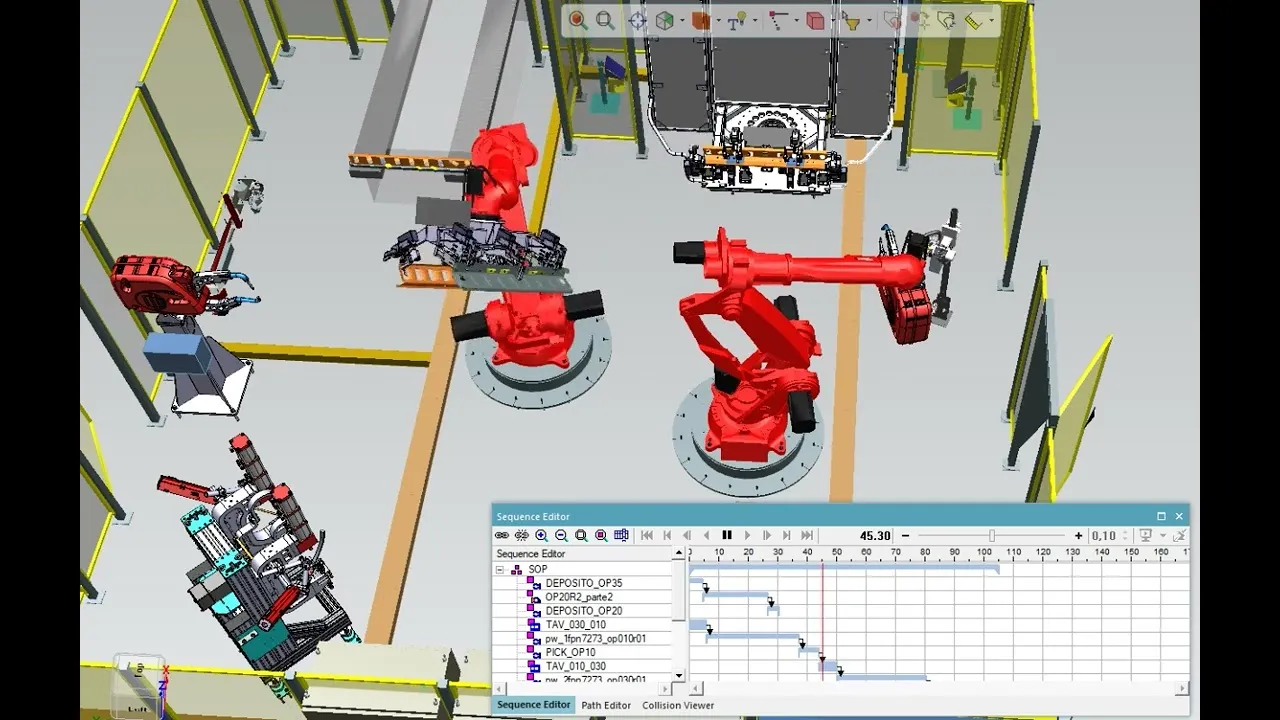
Task: Open the pick level dropdown arrow
Action: [796, 20]
